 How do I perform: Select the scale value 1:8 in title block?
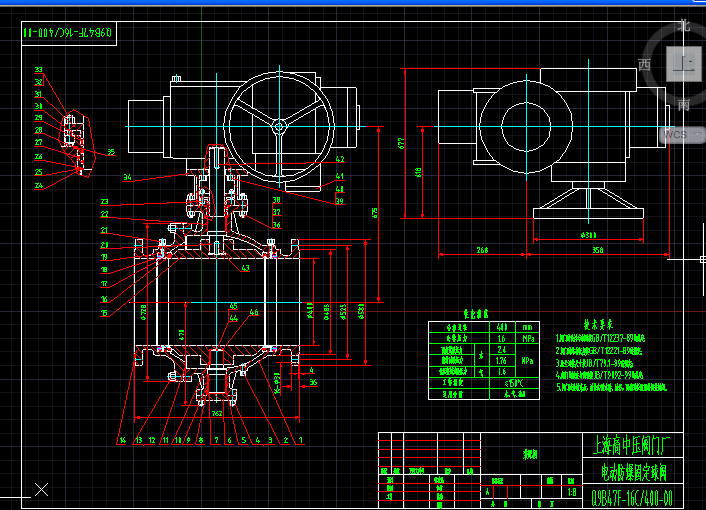pyautogui.click(x=572, y=492)
